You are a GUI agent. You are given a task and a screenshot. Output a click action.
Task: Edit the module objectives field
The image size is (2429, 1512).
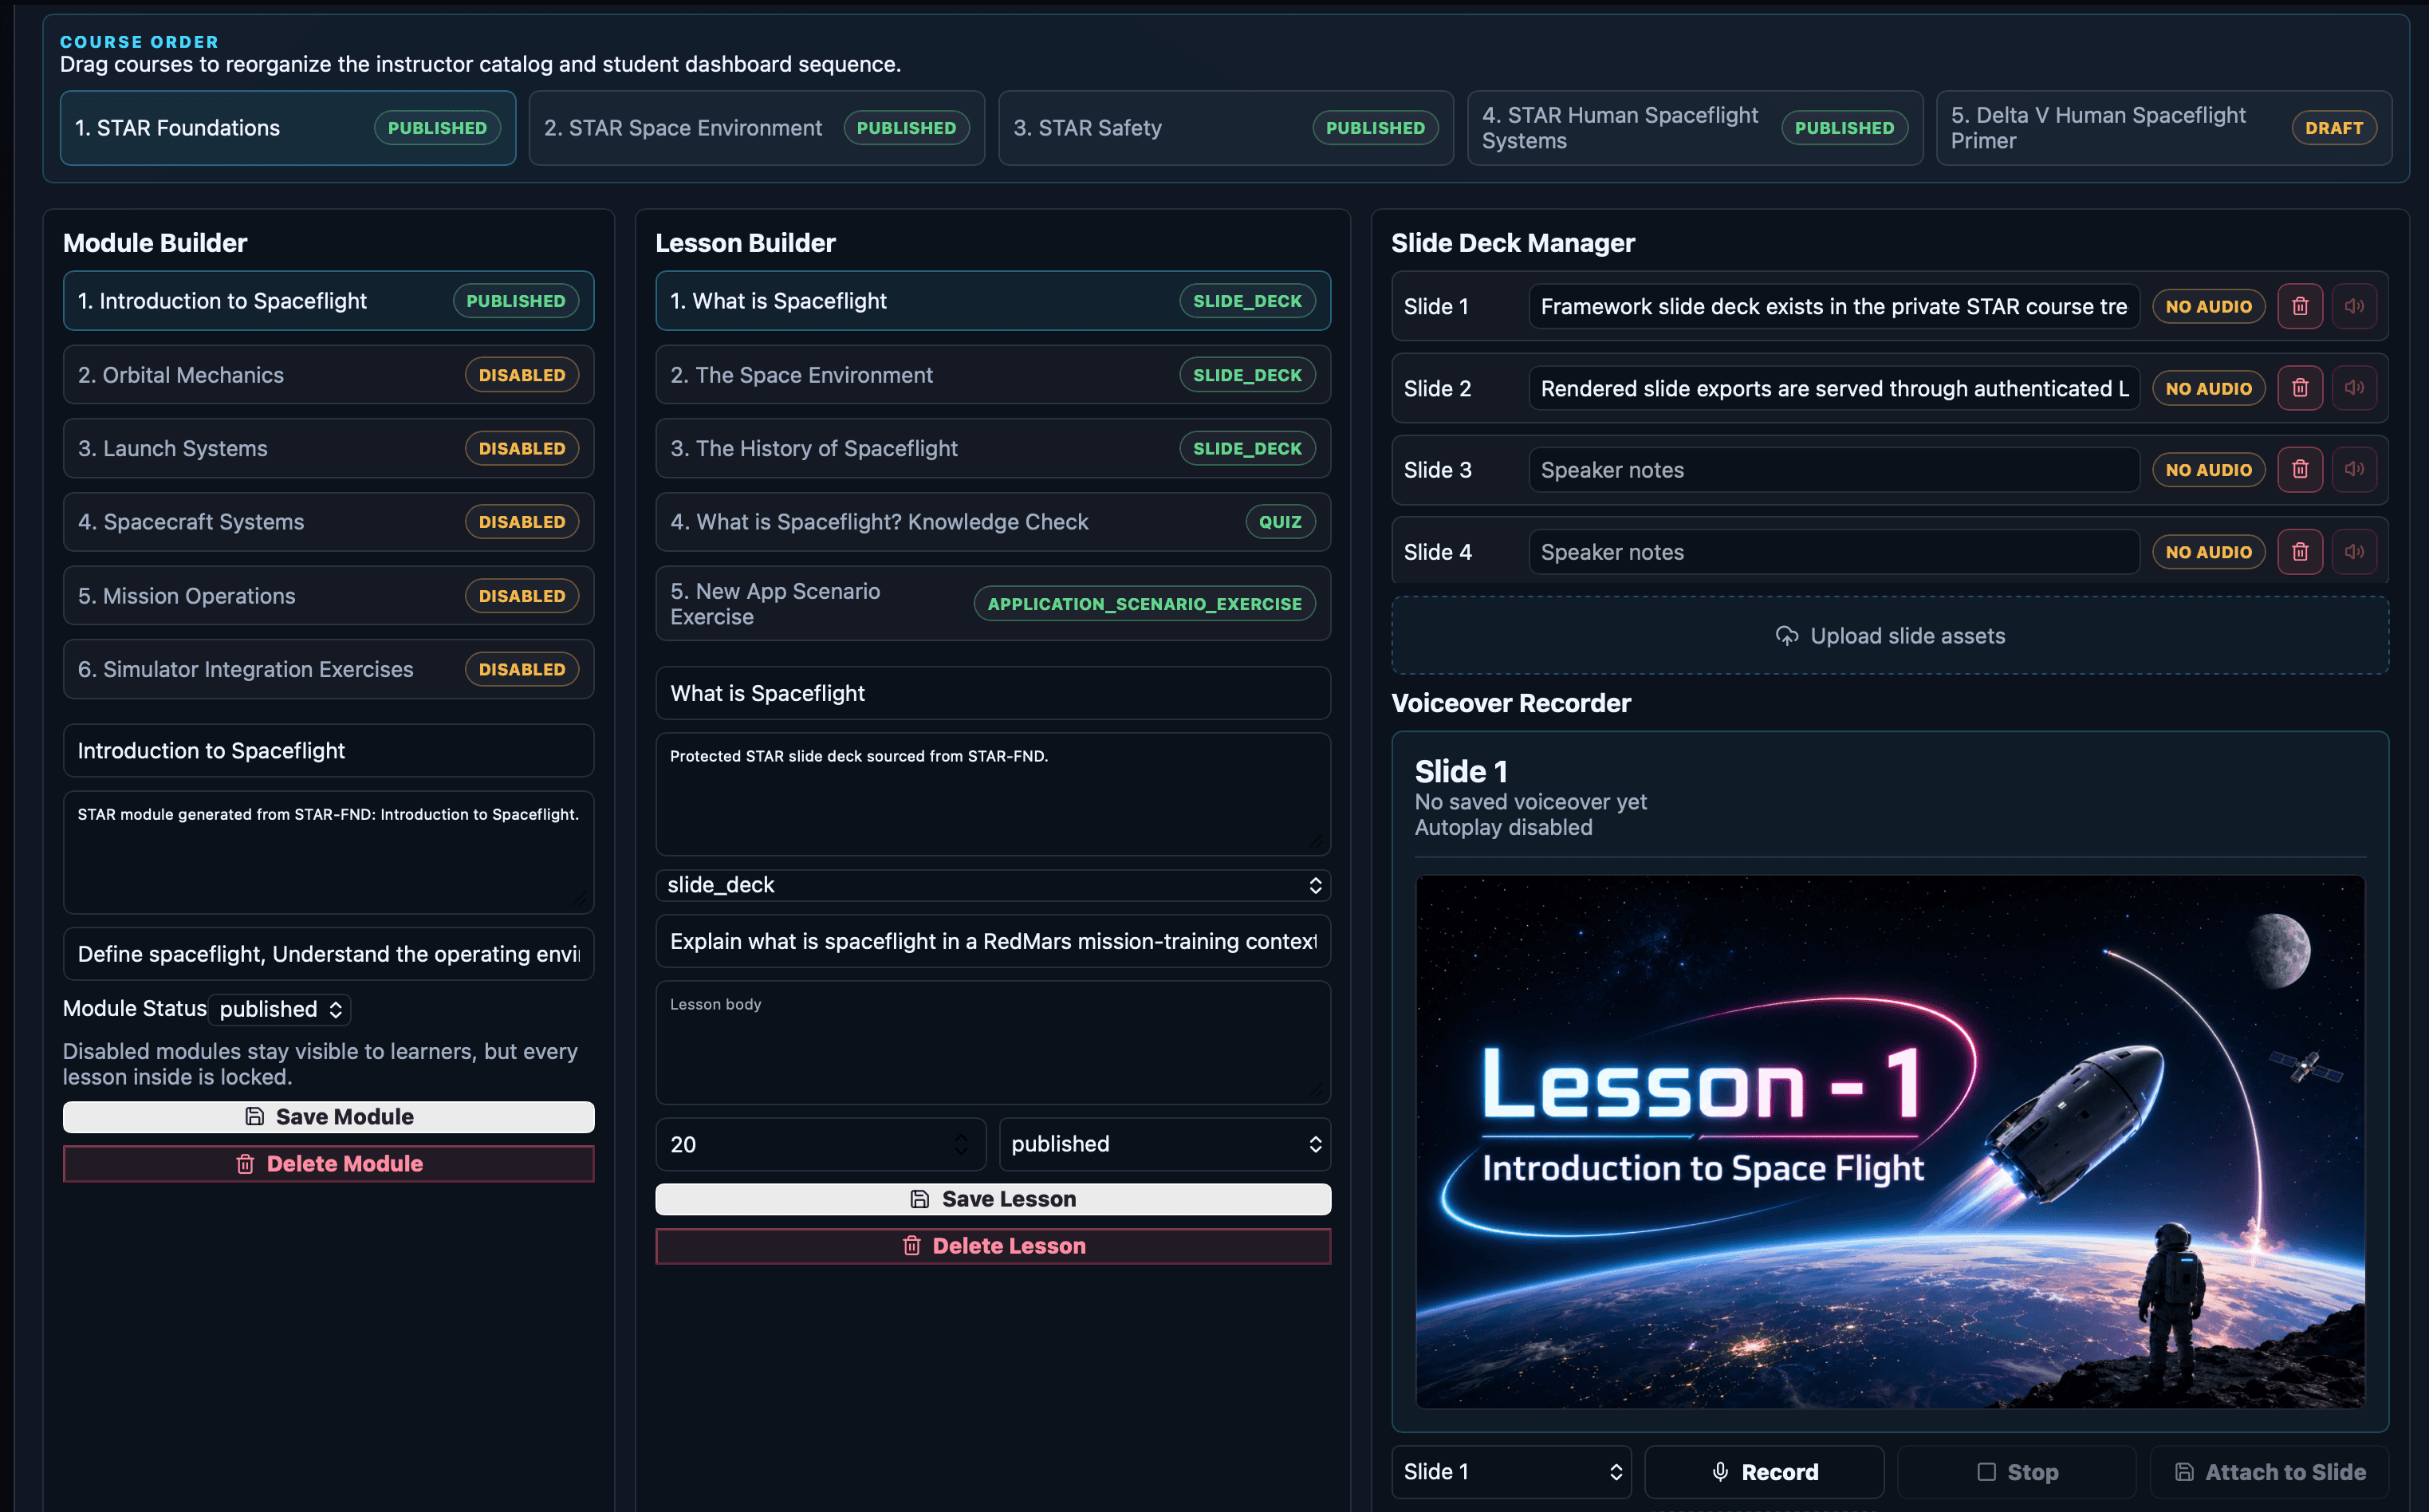[x=328, y=954]
